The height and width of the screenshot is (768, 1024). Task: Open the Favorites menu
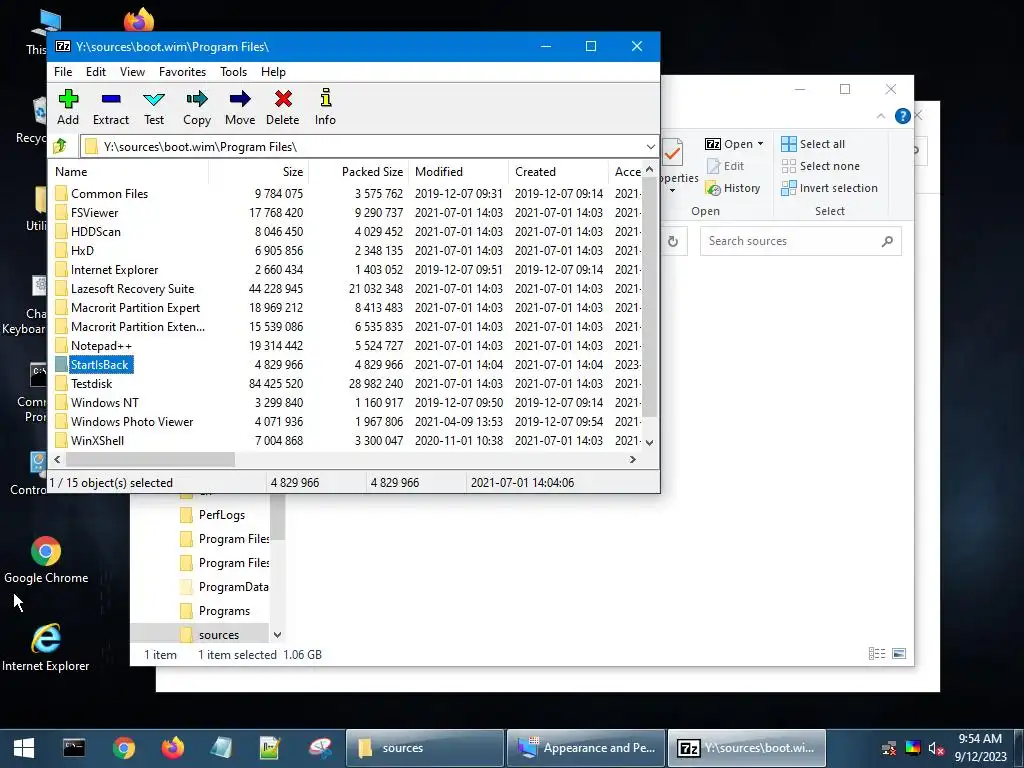(x=182, y=72)
